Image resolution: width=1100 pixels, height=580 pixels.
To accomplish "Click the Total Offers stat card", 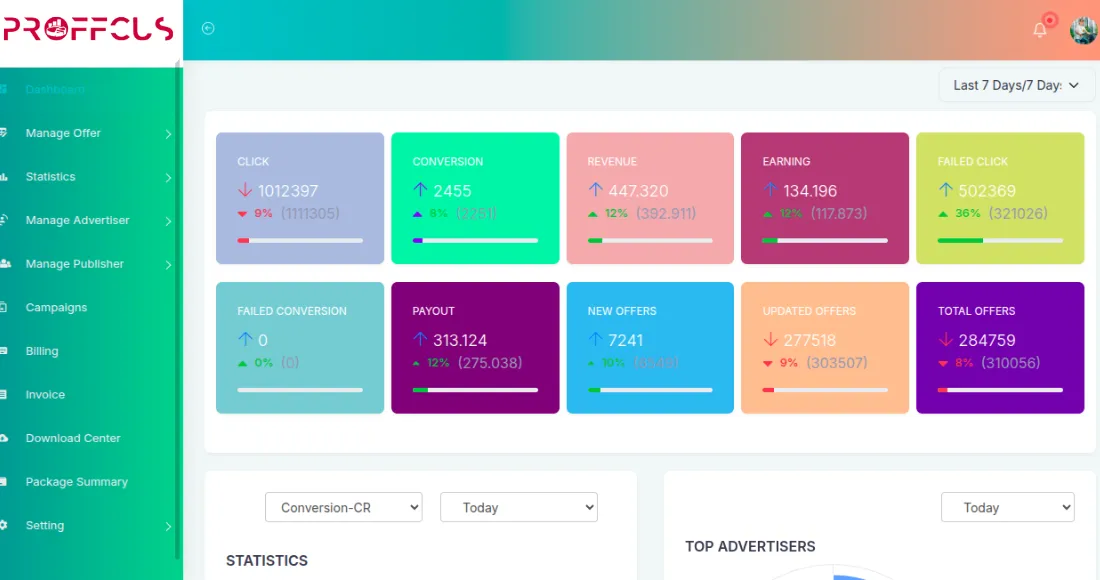I will coord(1000,347).
